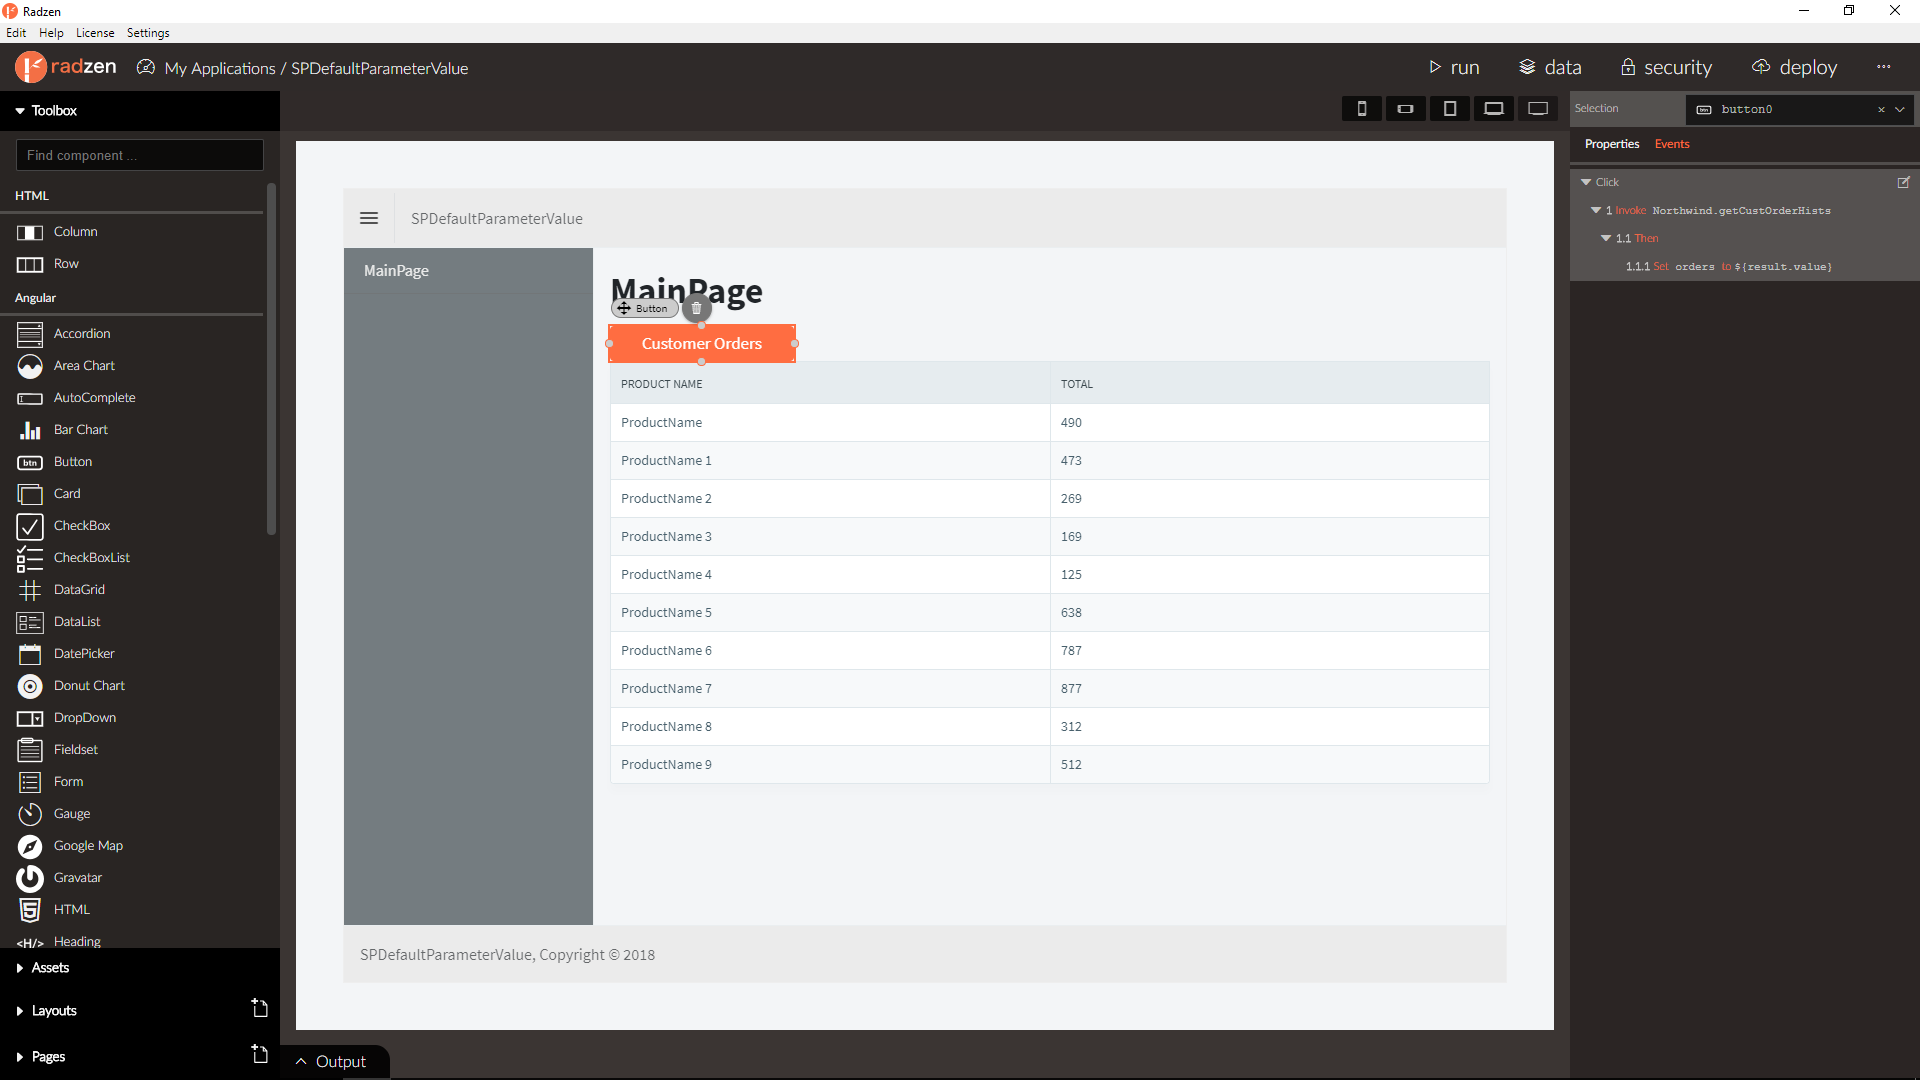The width and height of the screenshot is (1920, 1080).
Task: Select the Fieldset component icon
Action: coord(30,750)
